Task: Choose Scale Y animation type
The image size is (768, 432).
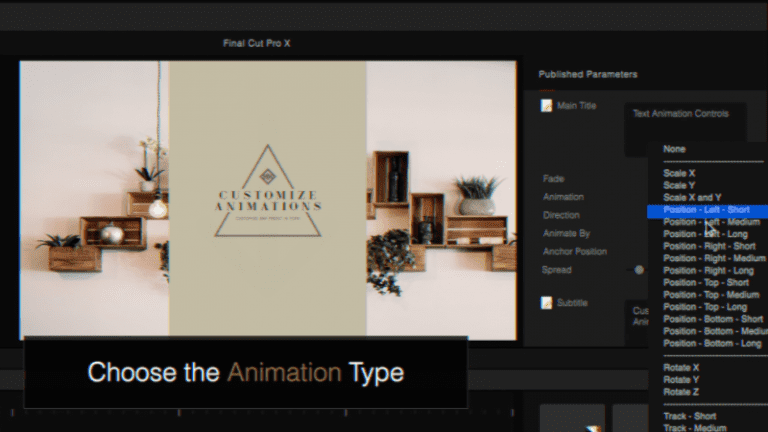Action: [679, 185]
